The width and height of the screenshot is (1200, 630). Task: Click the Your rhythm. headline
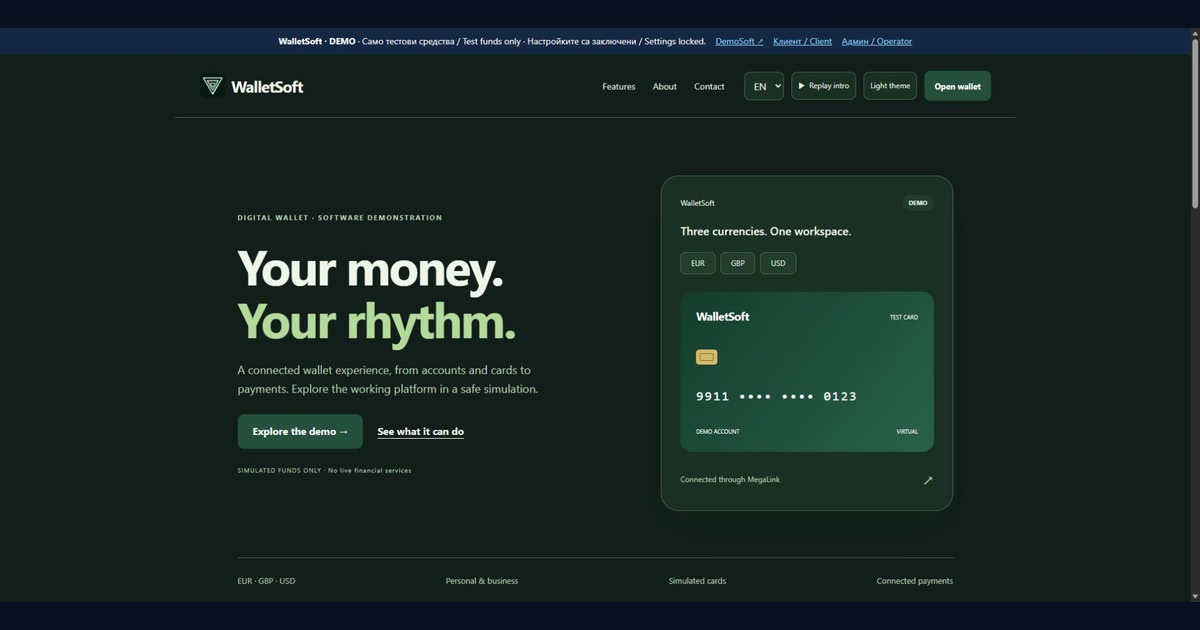(377, 322)
